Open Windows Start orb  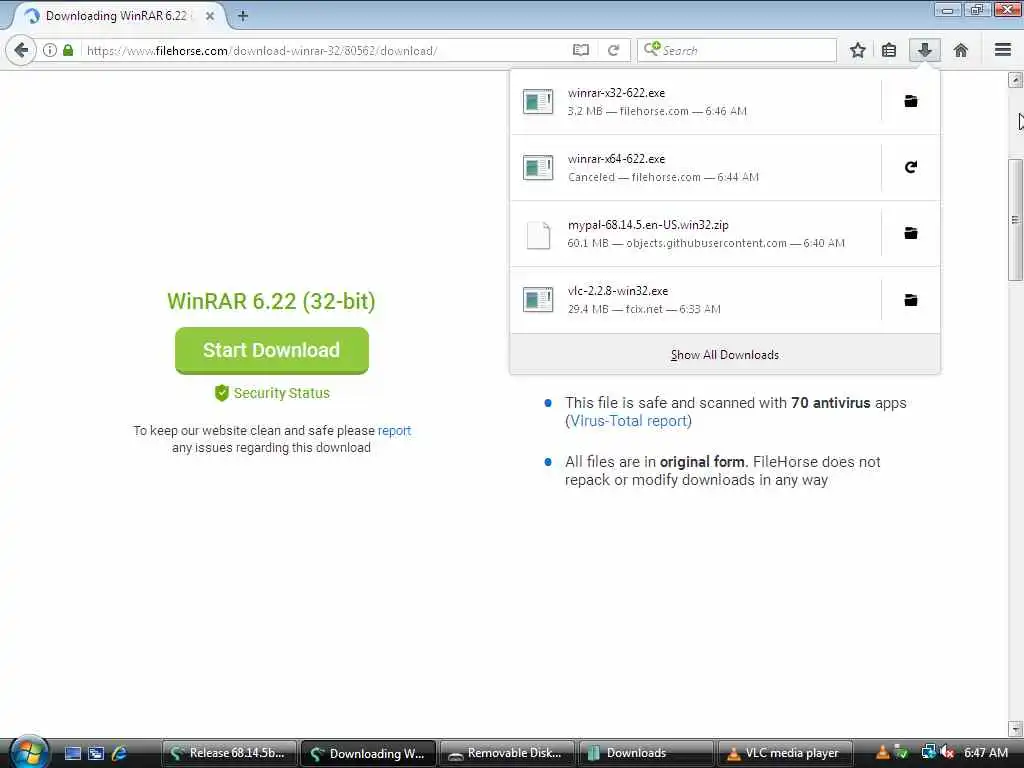pos(29,752)
